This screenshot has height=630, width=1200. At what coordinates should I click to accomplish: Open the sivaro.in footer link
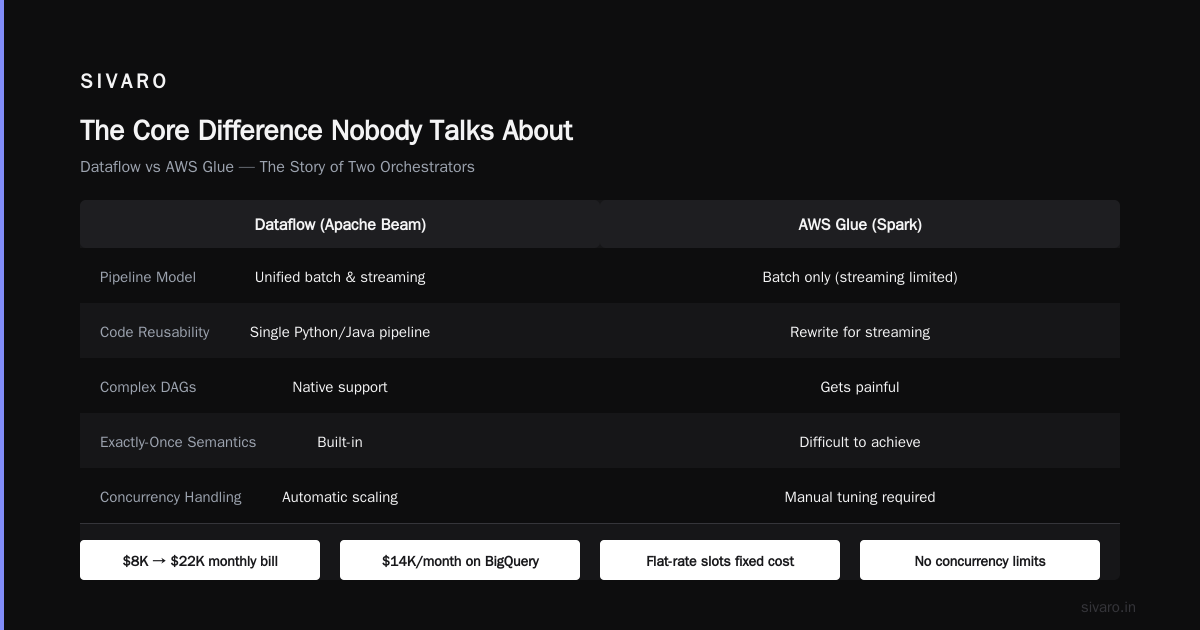1108,607
